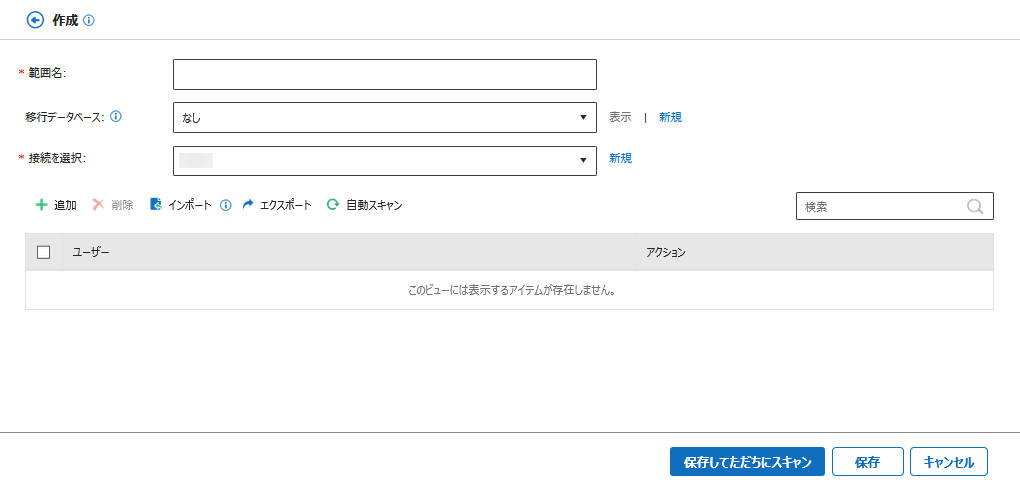This screenshot has height=487, width=1020.
Task: Open the 接続を選択 dropdown
Action: point(384,161)
